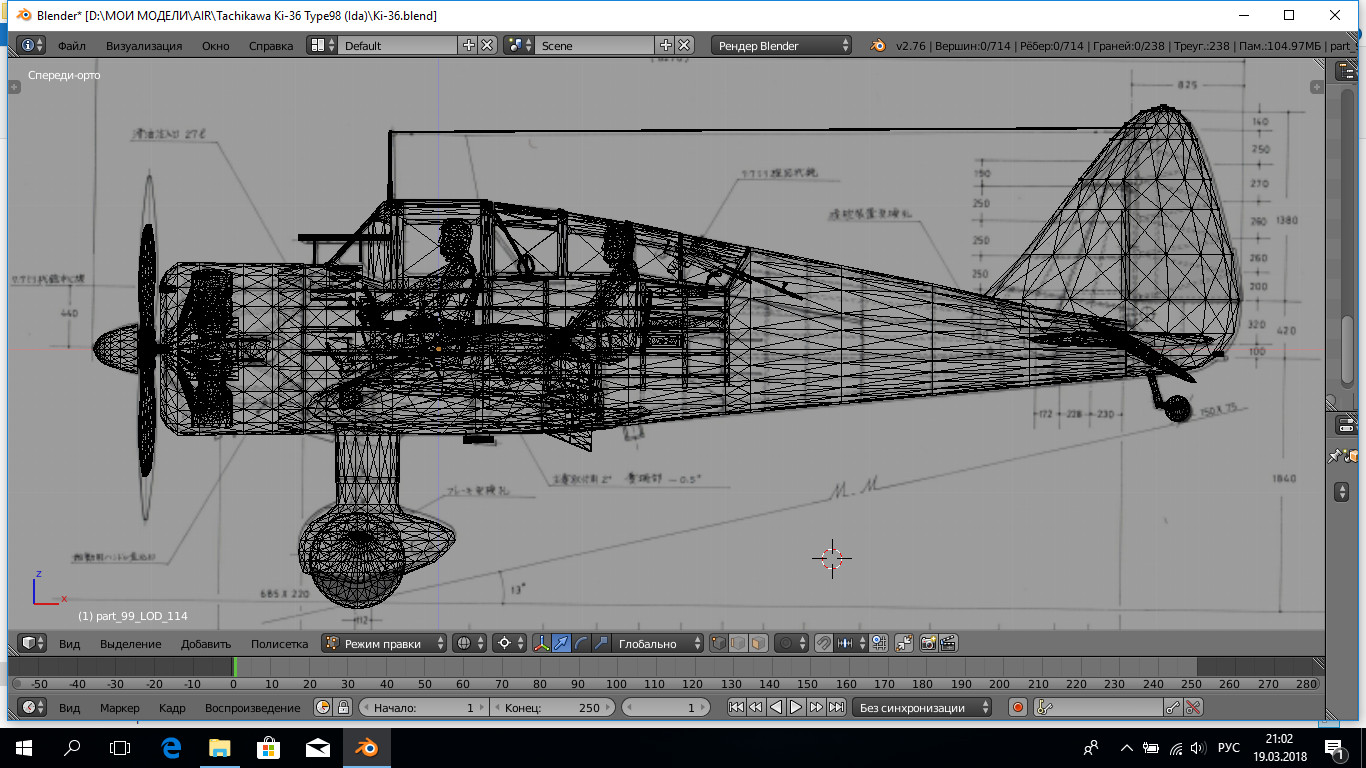Open the 'Полисетка' mesh menu
This screenshot has height=768, width=1366.
click(279, 644)
